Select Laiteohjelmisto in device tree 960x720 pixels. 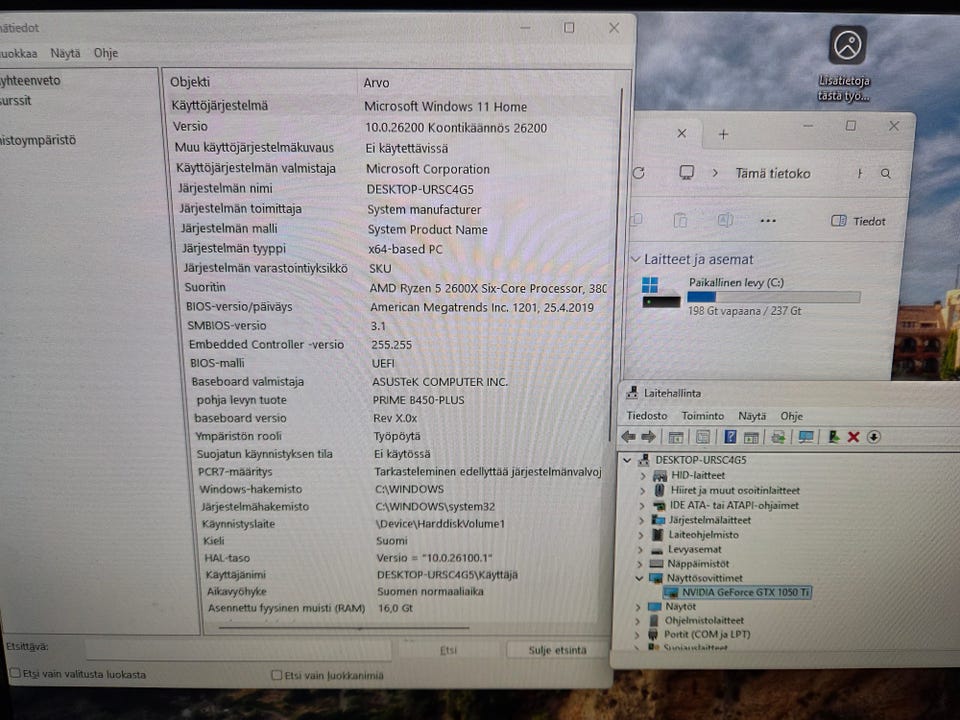[703, 534]
